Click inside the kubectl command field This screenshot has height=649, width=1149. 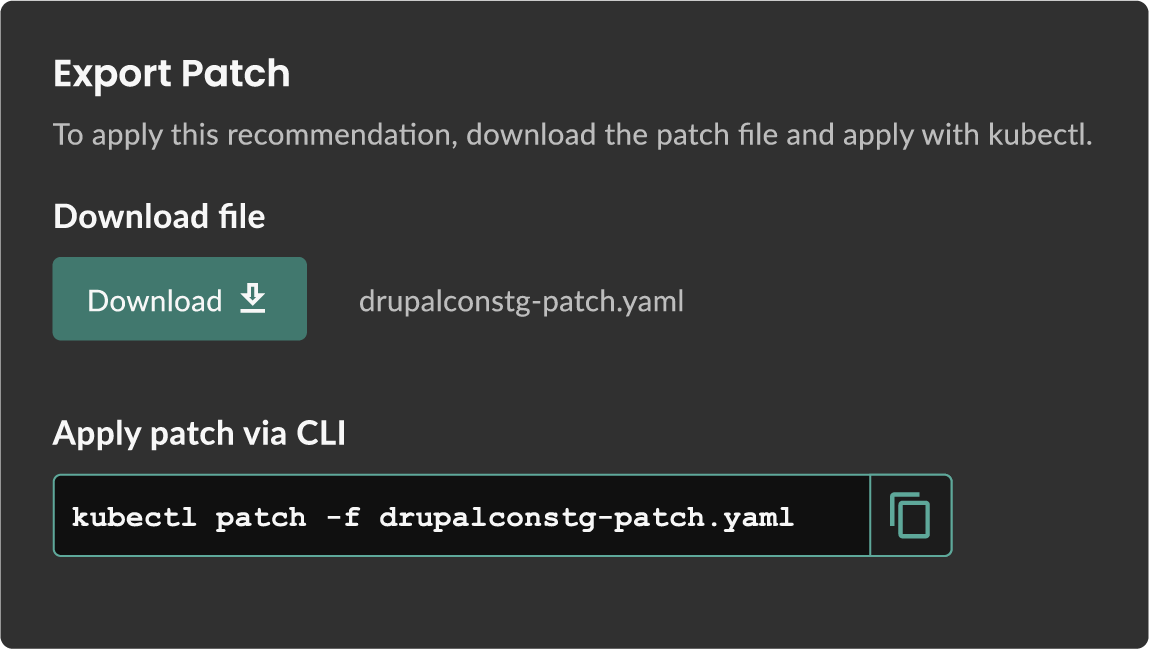pyautogui.click(x=462, y=516)
